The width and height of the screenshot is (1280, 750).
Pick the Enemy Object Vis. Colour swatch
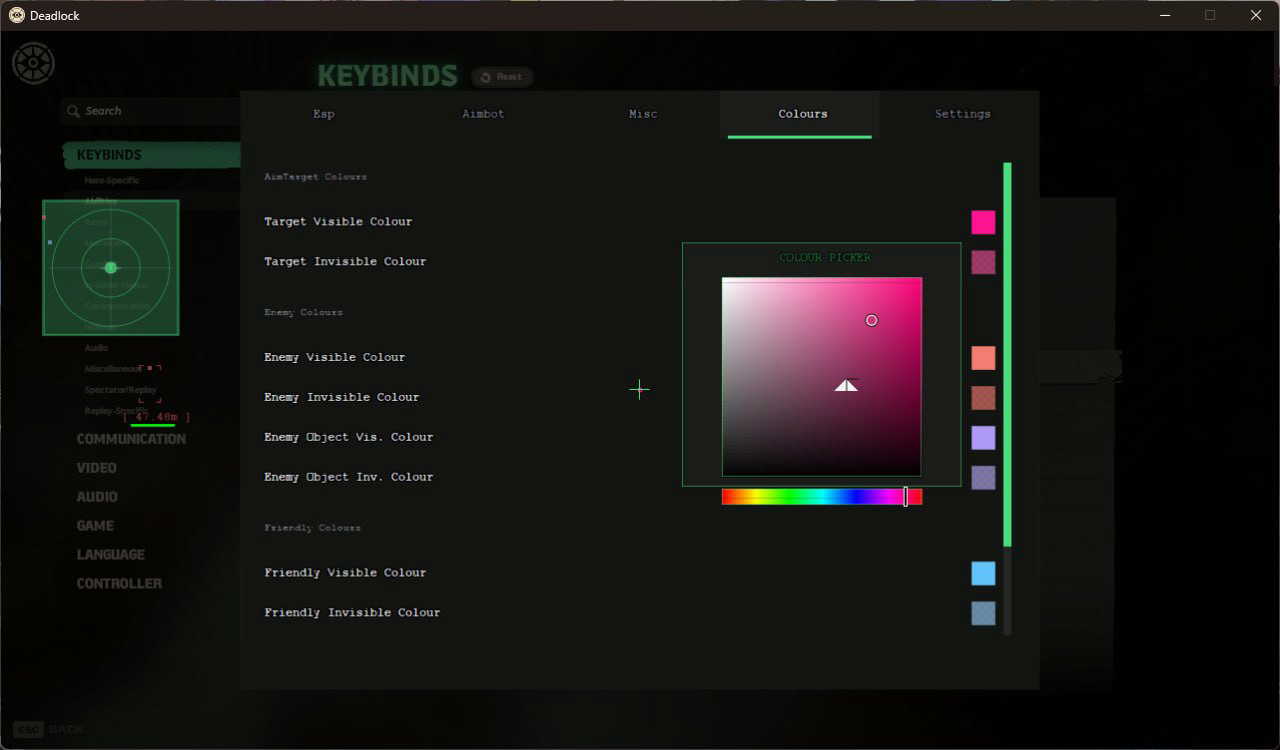(x=983, y=438)
